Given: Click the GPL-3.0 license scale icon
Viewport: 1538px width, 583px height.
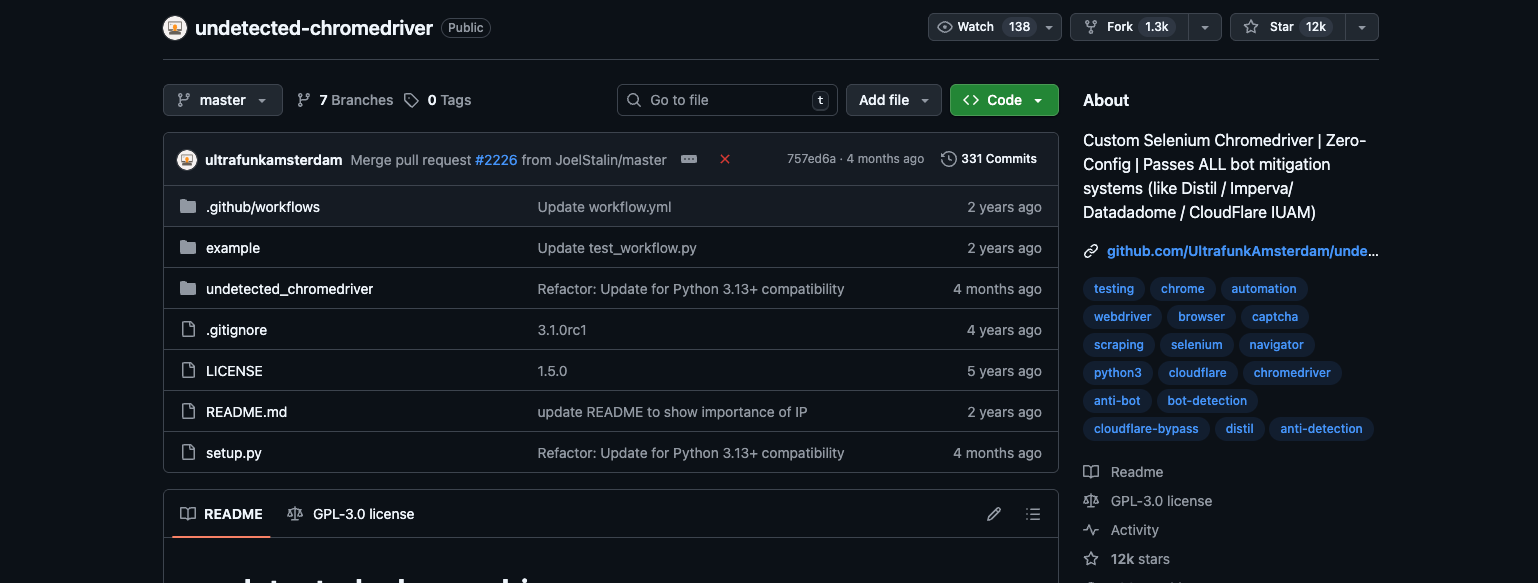Looking at the screenshot, I should click(x=1090, y=500).
